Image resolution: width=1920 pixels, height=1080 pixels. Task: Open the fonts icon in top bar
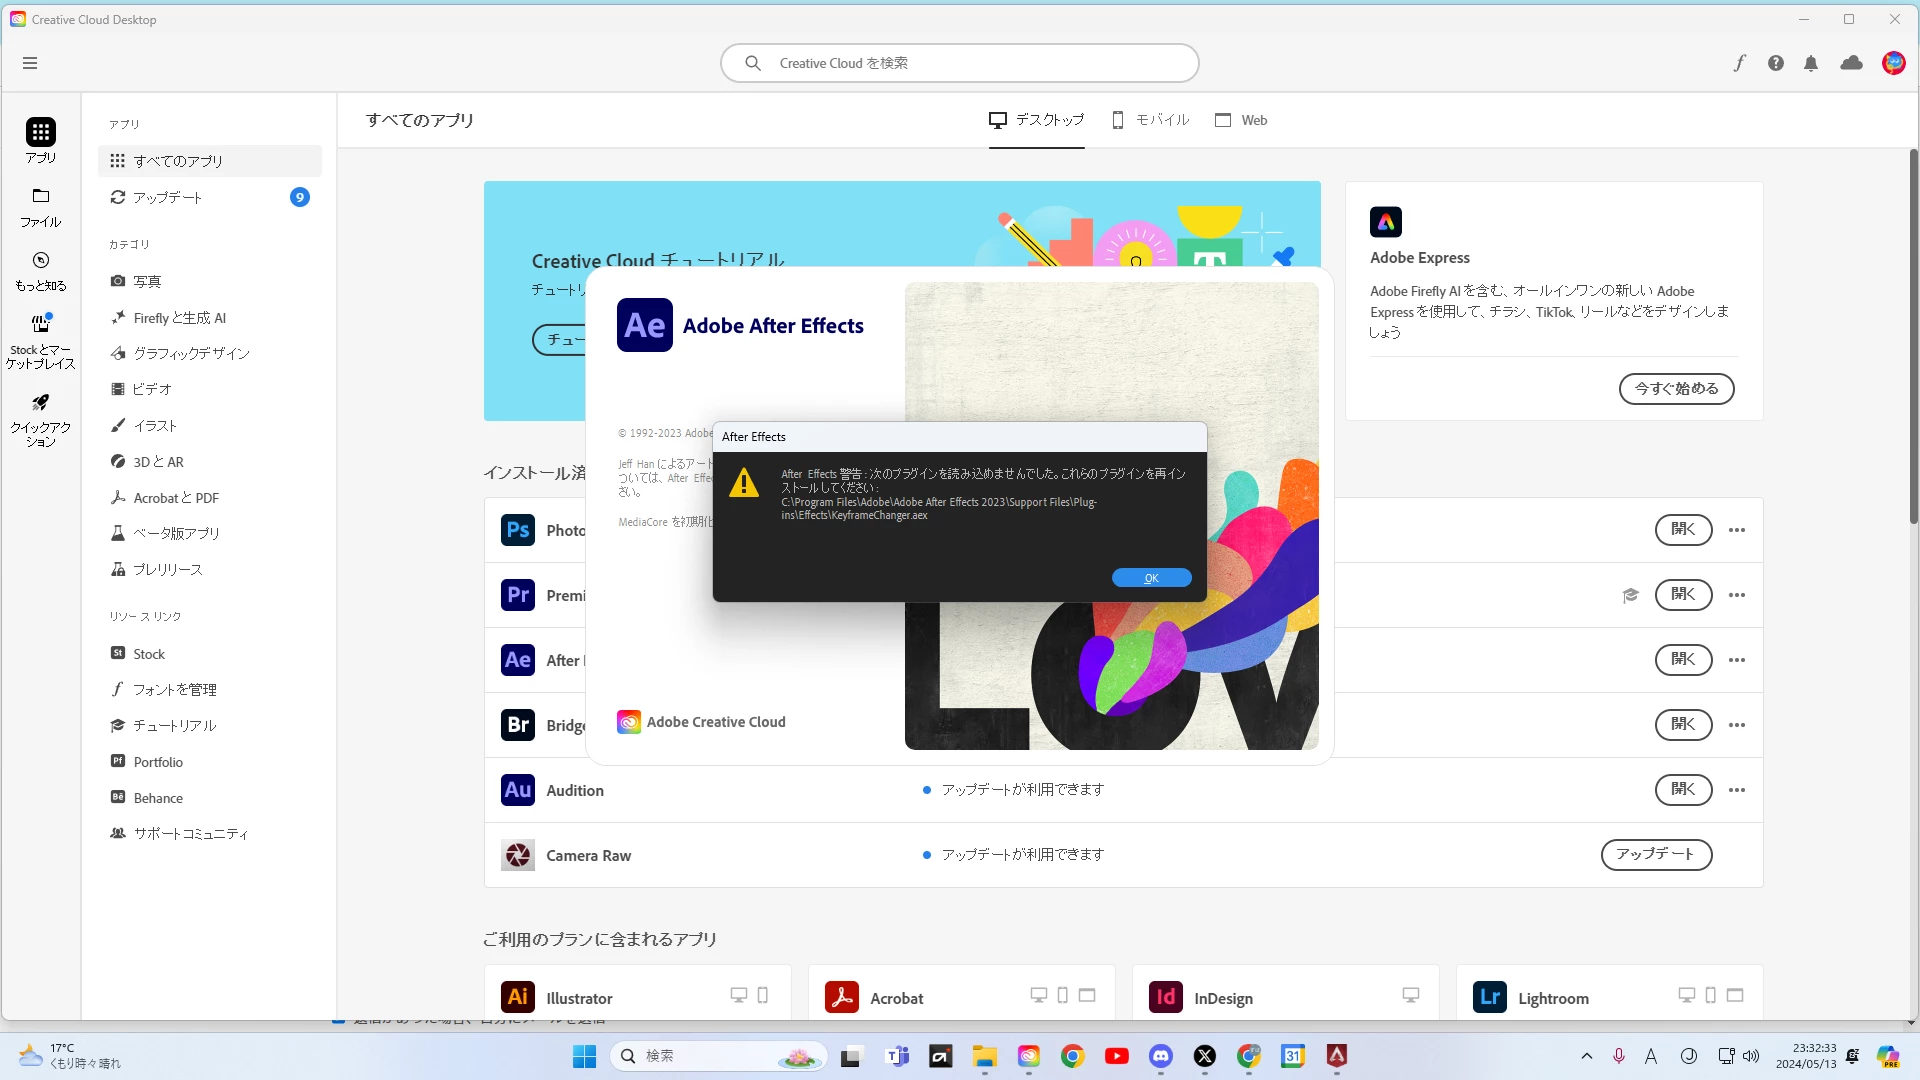(1739, 63)
